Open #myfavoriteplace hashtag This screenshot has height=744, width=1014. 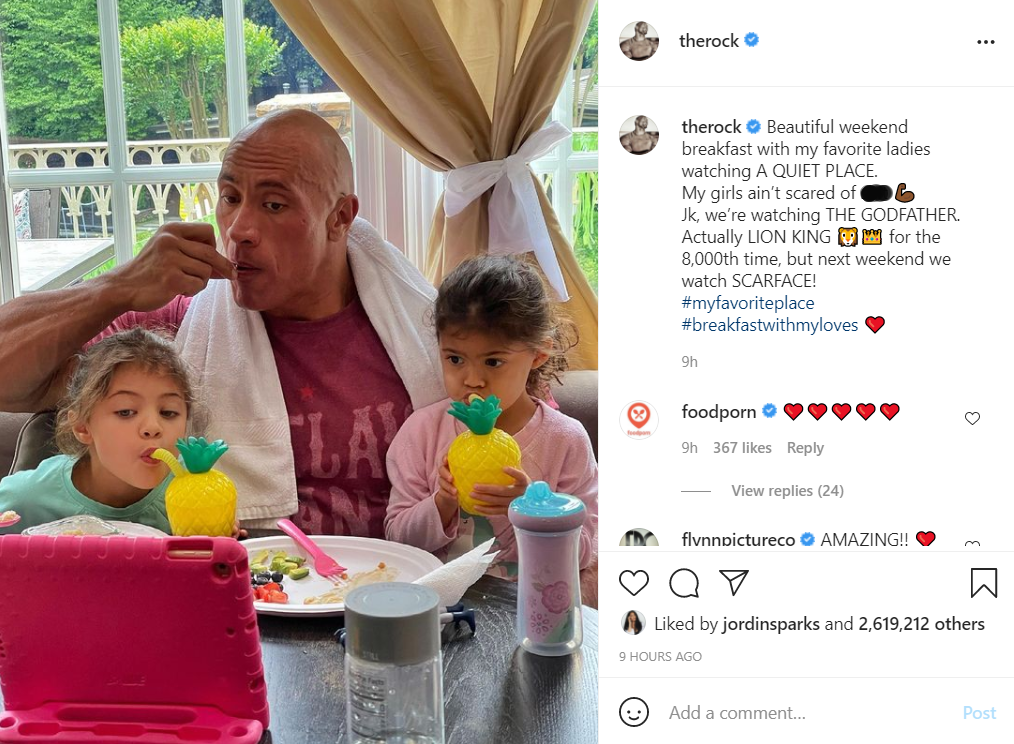pyautogui.click(x=748, y=303)
